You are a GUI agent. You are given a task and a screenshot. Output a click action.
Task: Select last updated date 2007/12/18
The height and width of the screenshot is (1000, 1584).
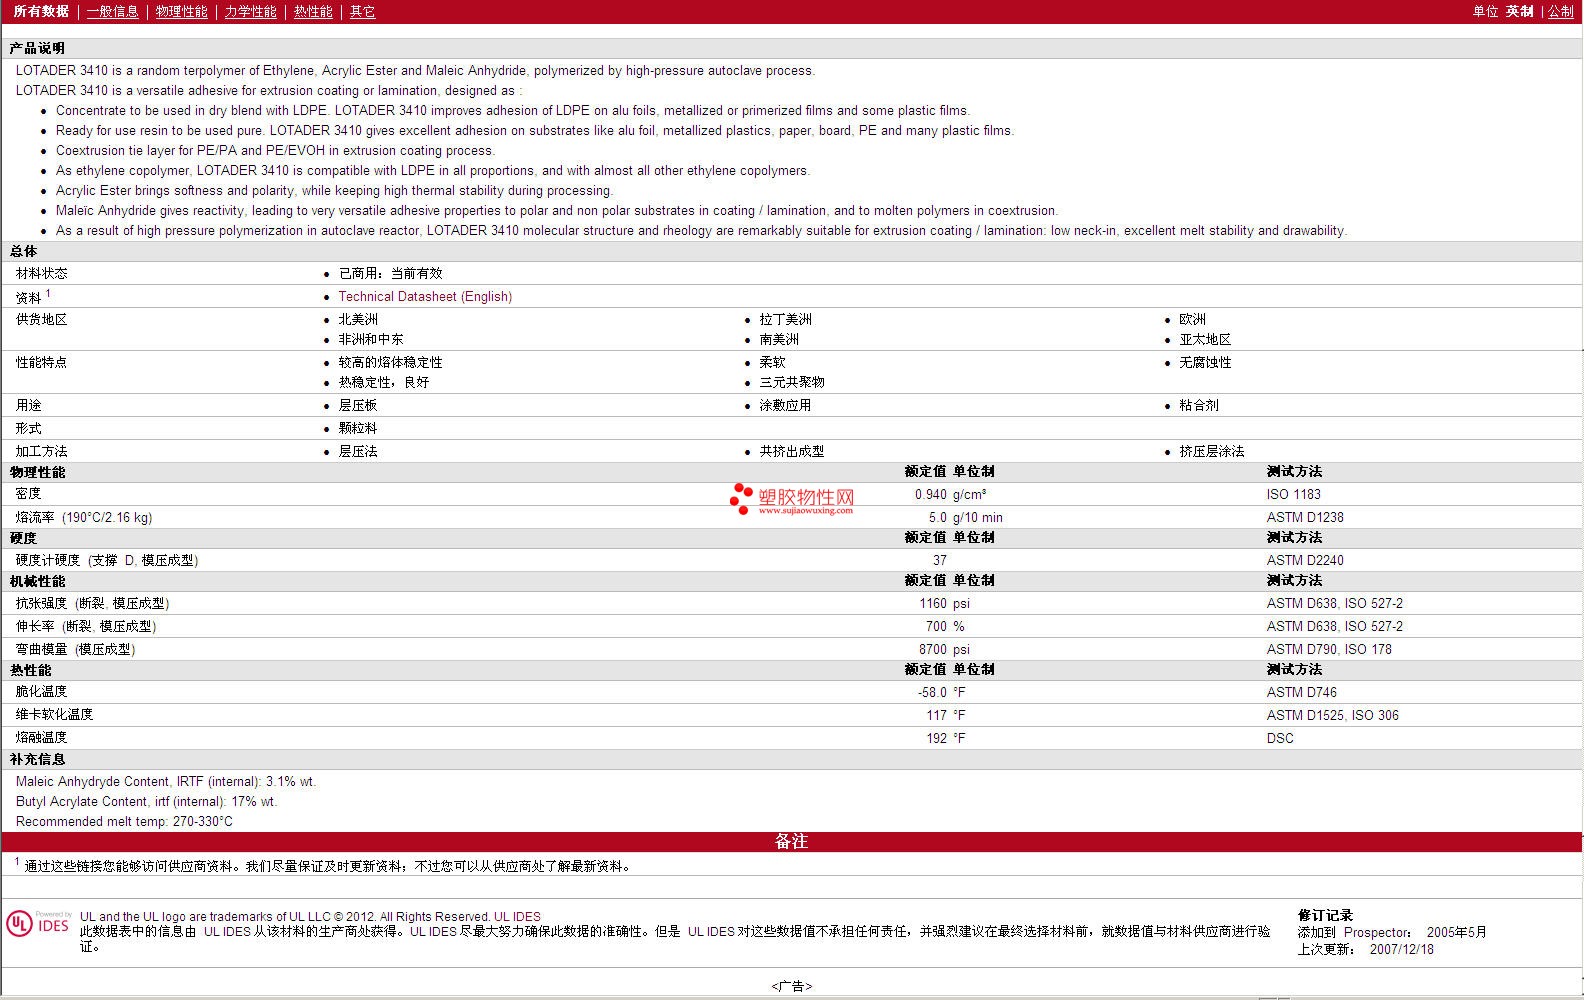click(x=1402, y=949)
